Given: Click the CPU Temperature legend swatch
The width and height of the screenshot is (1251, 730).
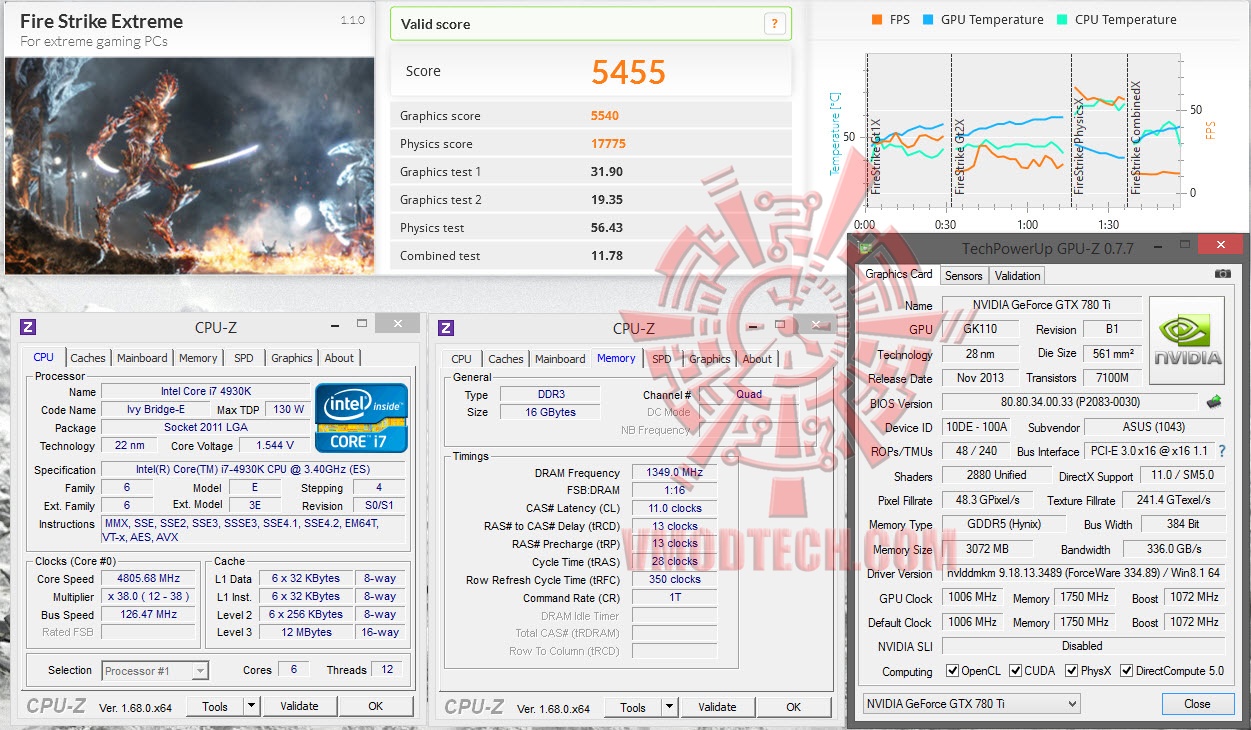Looking at the screenshot, I should pyautogui.click(x=1062, y=19).
